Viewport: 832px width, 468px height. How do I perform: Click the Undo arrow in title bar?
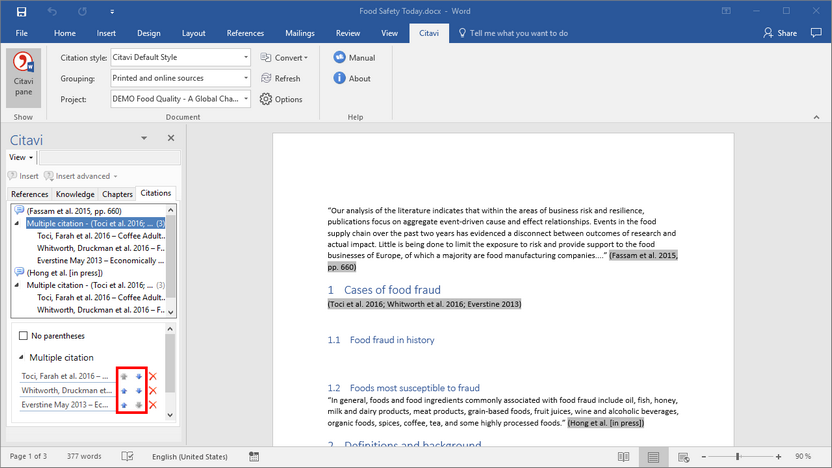[52, 11]
